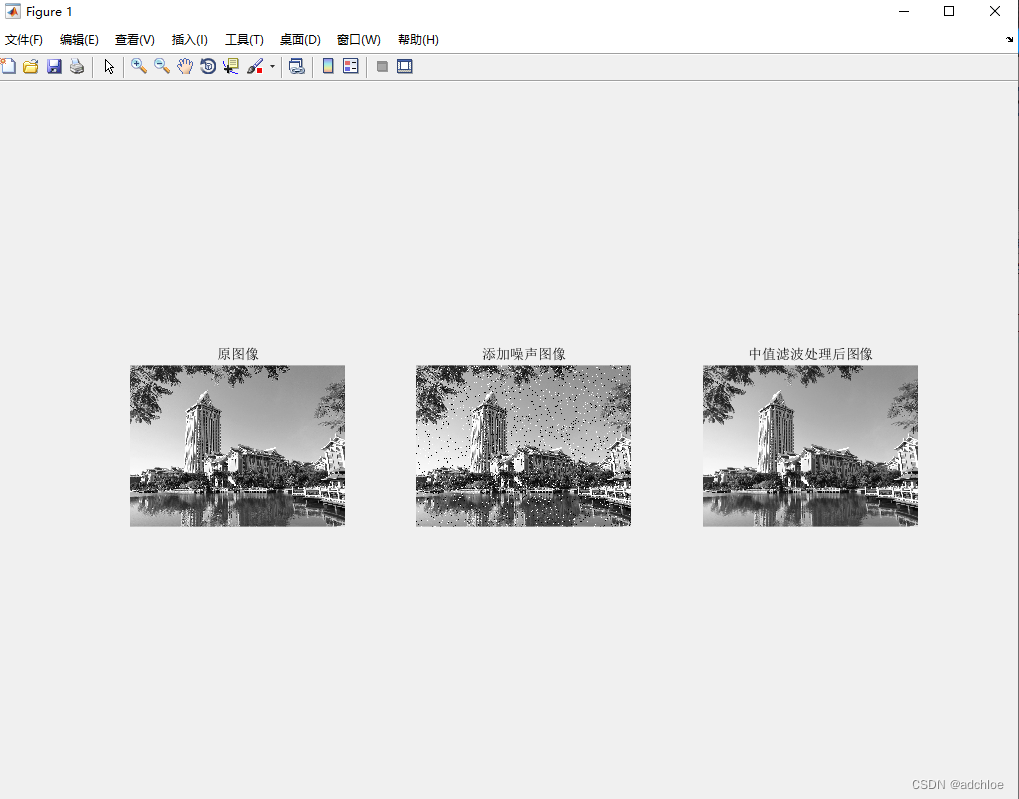The height and width of the screenshot is (799, 1019).
Task: Click the MATLAB logo in title bar
Action: [x=12, y=12]
